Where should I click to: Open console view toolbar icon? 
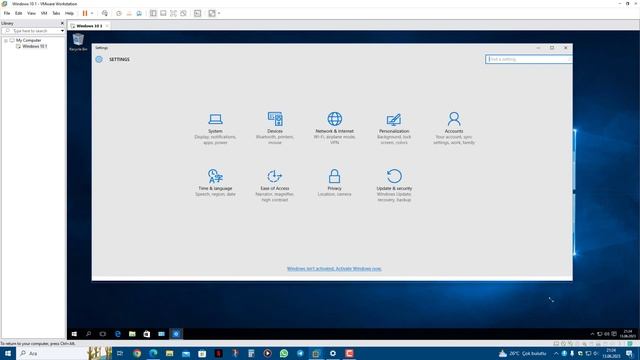click(x=198, y=13)
